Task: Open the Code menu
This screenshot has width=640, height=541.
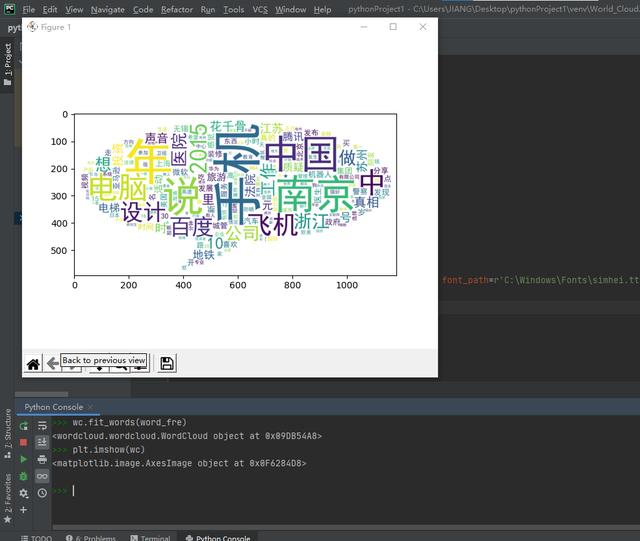Action: [143, 9]
